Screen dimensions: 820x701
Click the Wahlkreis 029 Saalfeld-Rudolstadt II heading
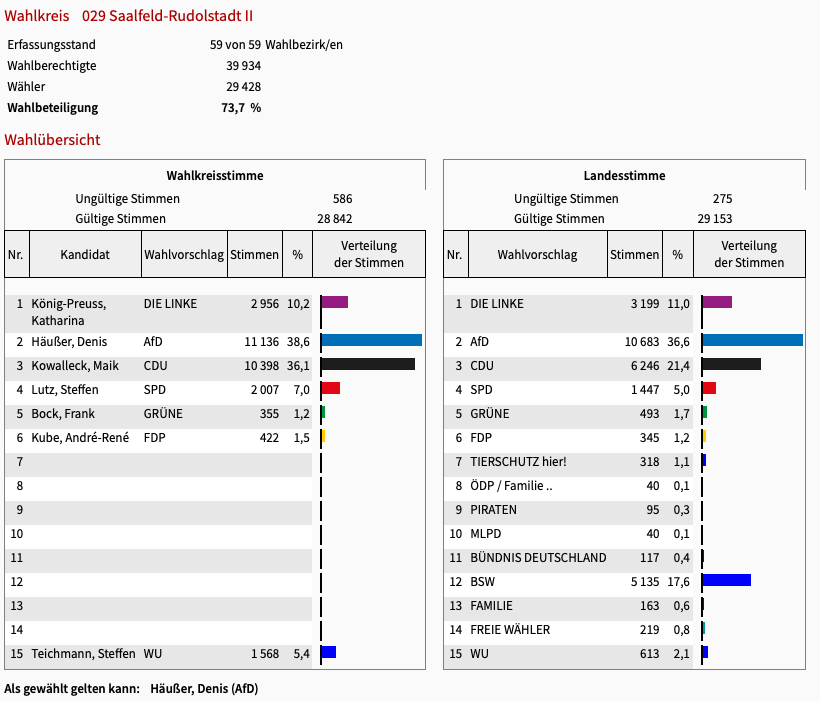point(129,16)
